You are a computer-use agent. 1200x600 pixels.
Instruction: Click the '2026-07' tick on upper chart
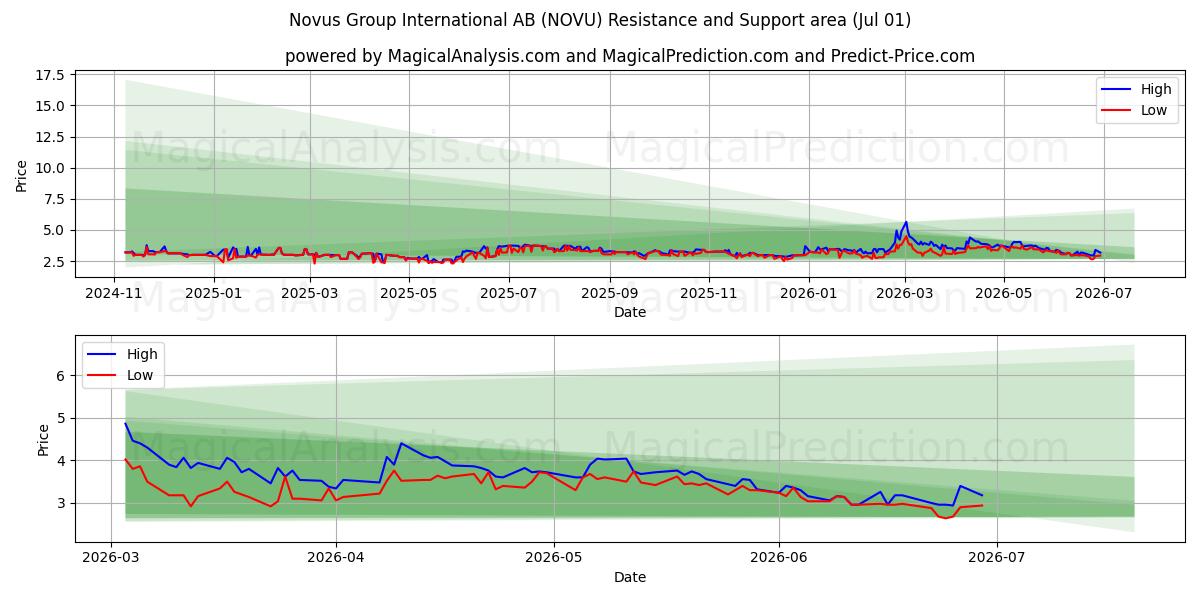point(1104,293)
